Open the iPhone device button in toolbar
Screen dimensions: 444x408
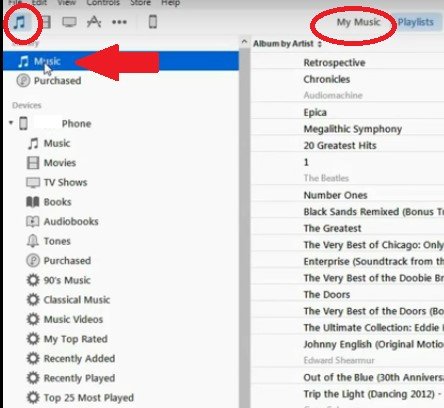pos(153,22)
